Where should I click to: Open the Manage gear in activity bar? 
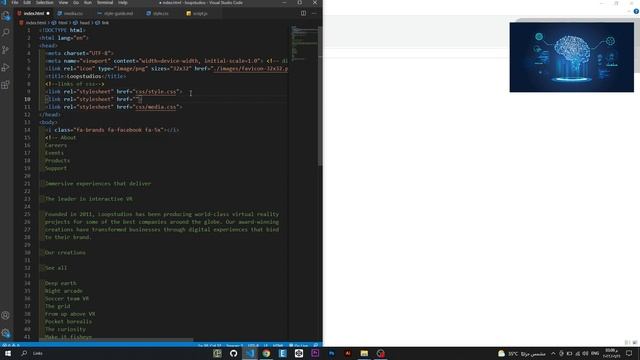(x=6, y=333)
